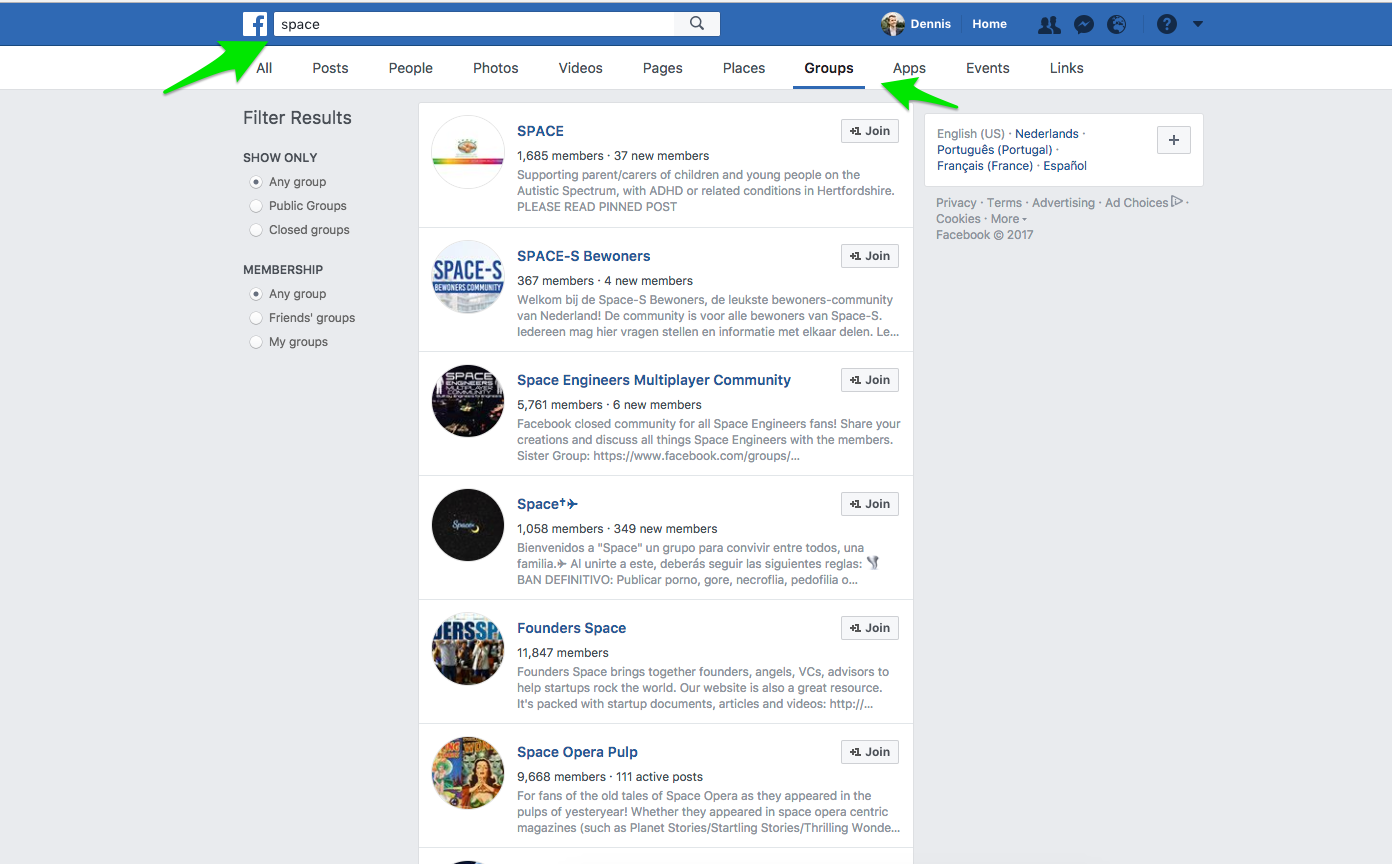Join the SPACE-S Bewoners group
Screen dimensions: 1392x864
point(870,256)
